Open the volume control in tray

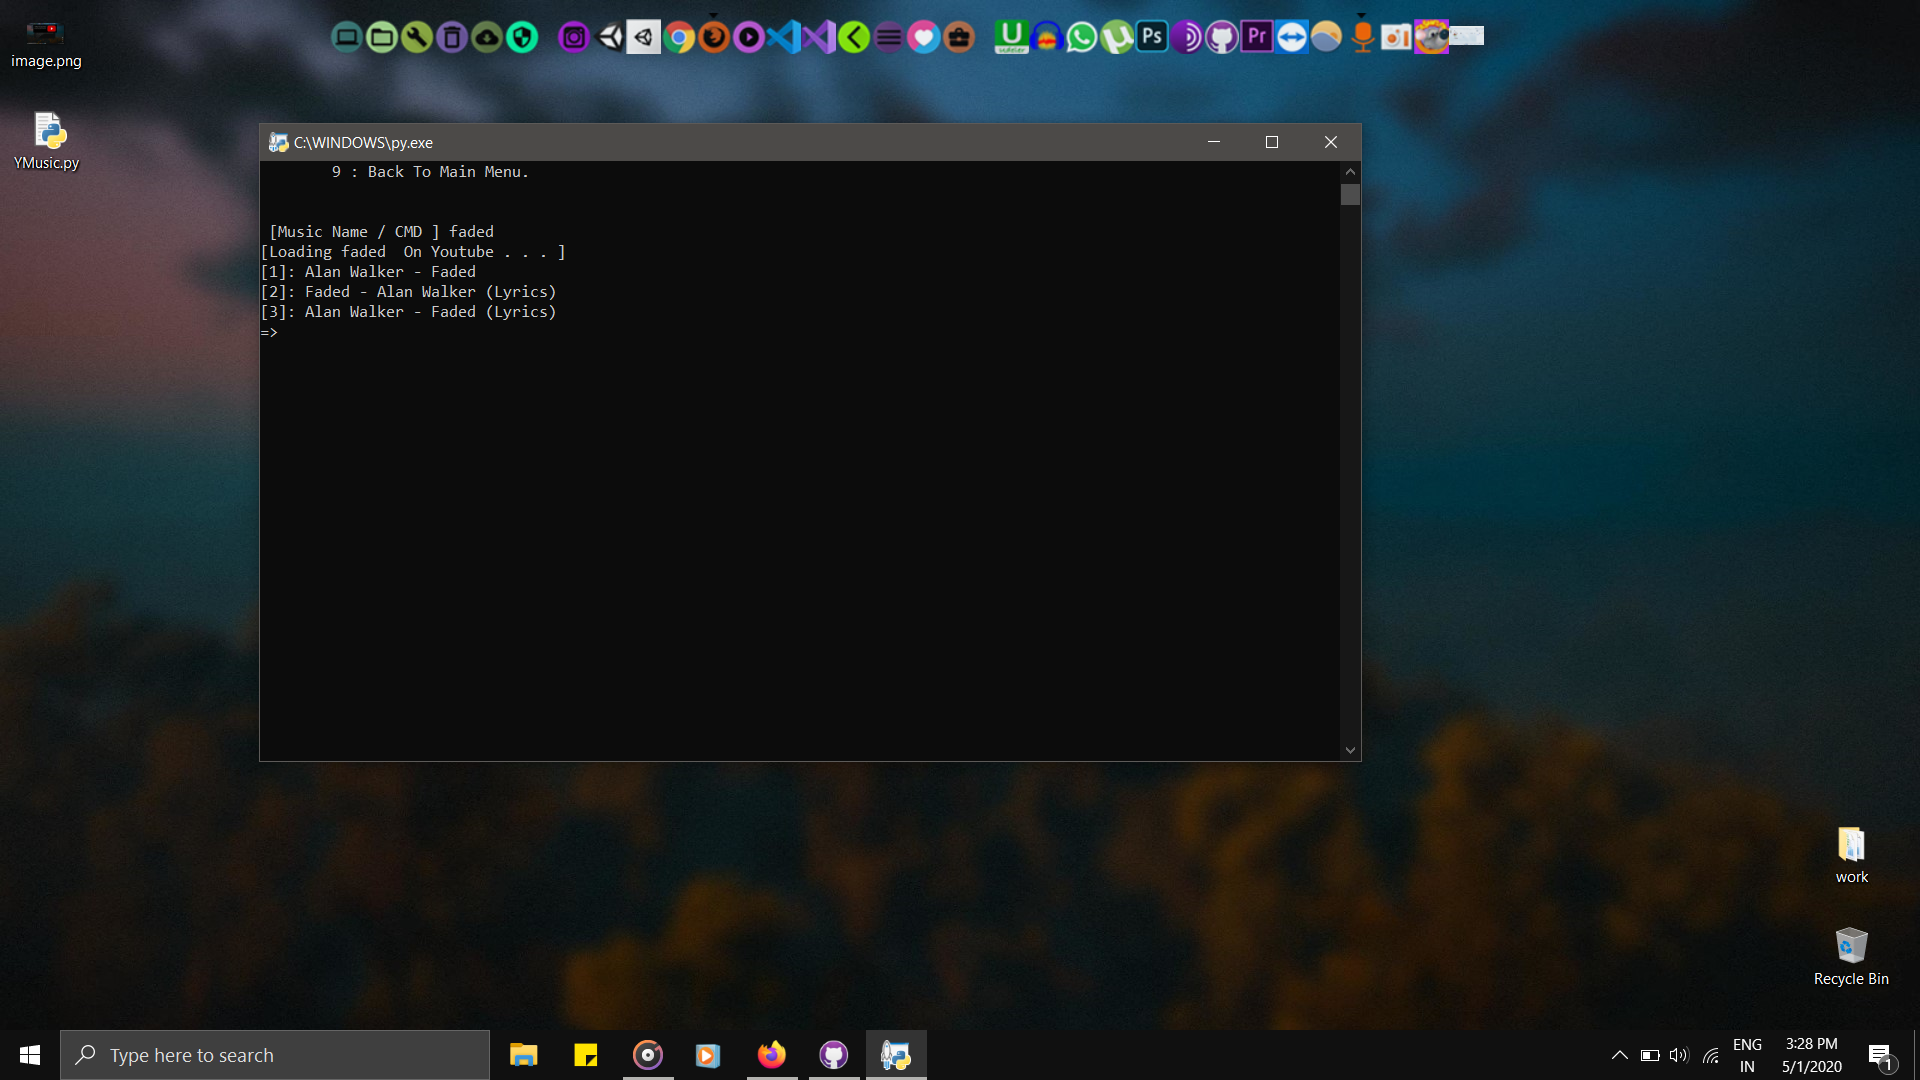(1678, 1055)
